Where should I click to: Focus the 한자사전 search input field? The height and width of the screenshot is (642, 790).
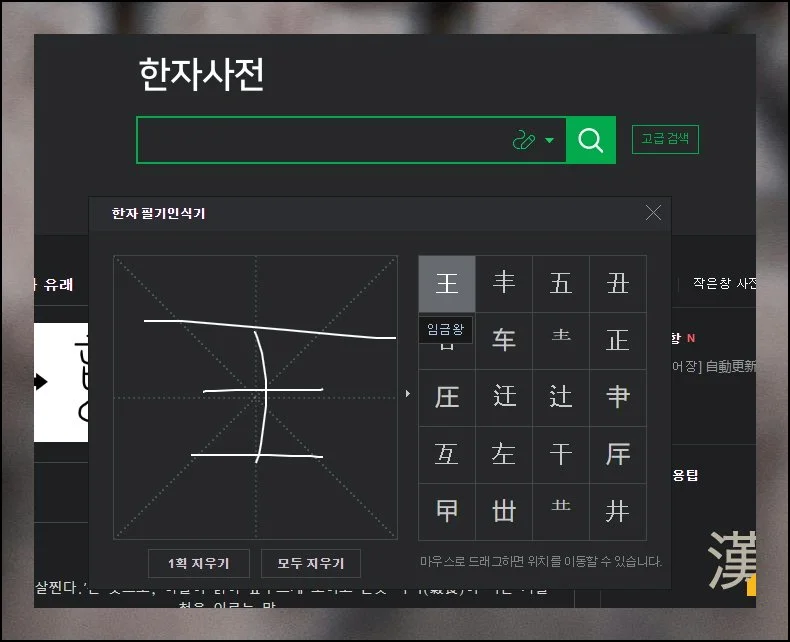(x=320, y=140)
